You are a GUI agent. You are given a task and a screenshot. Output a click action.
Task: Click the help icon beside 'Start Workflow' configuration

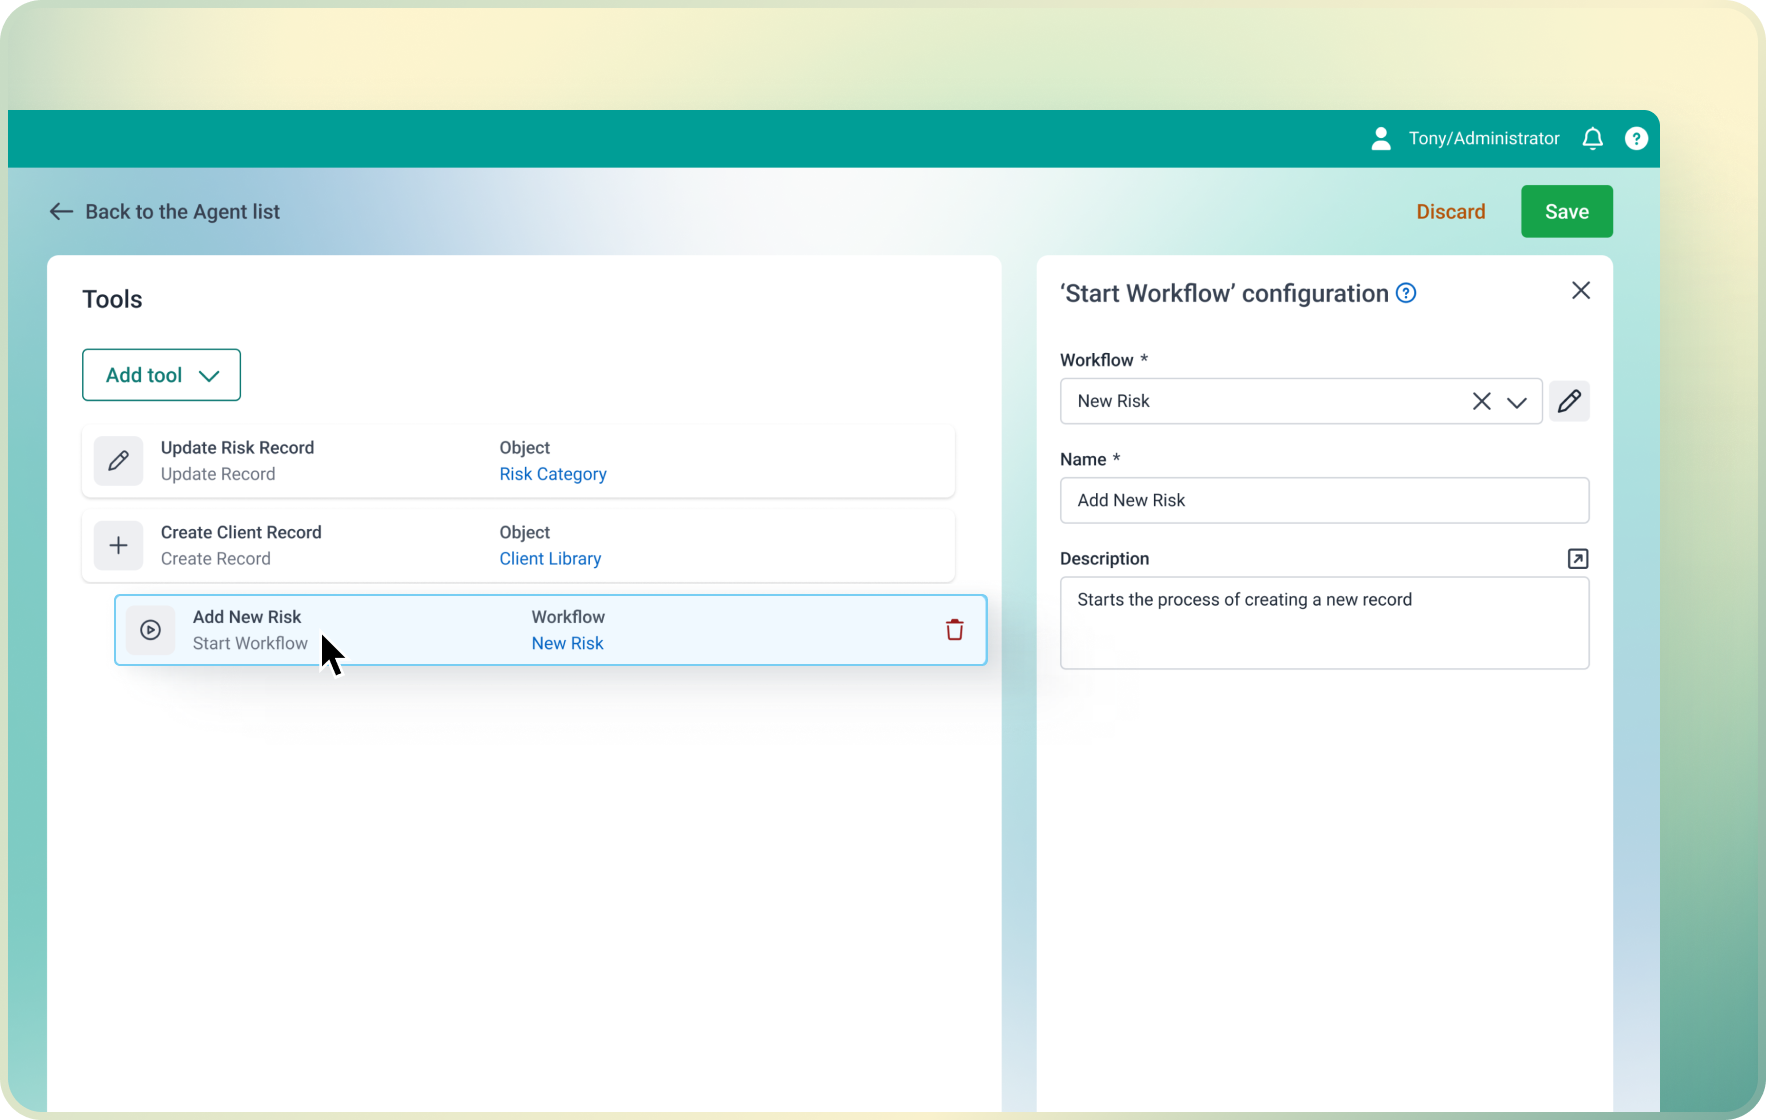(1405, 293)
